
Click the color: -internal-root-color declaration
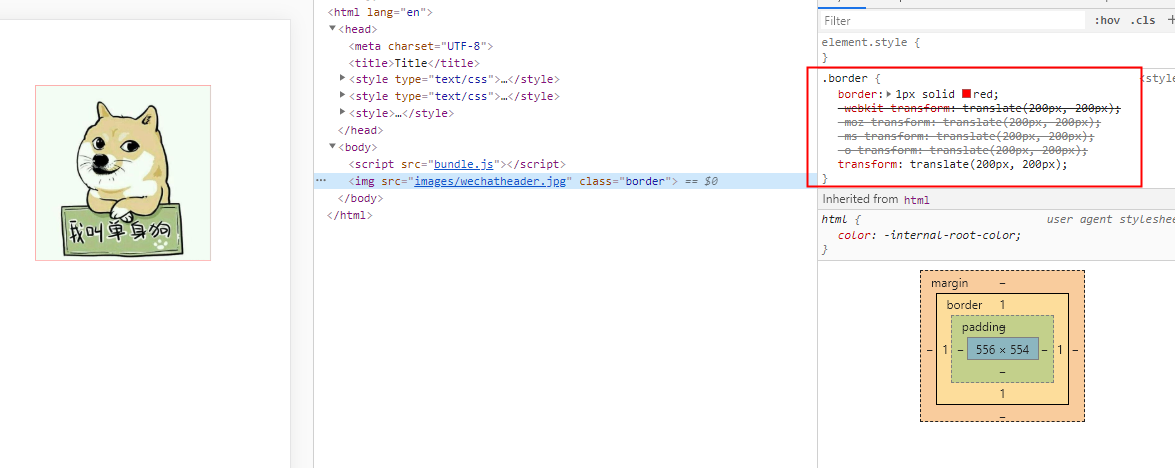coord(929,235)
